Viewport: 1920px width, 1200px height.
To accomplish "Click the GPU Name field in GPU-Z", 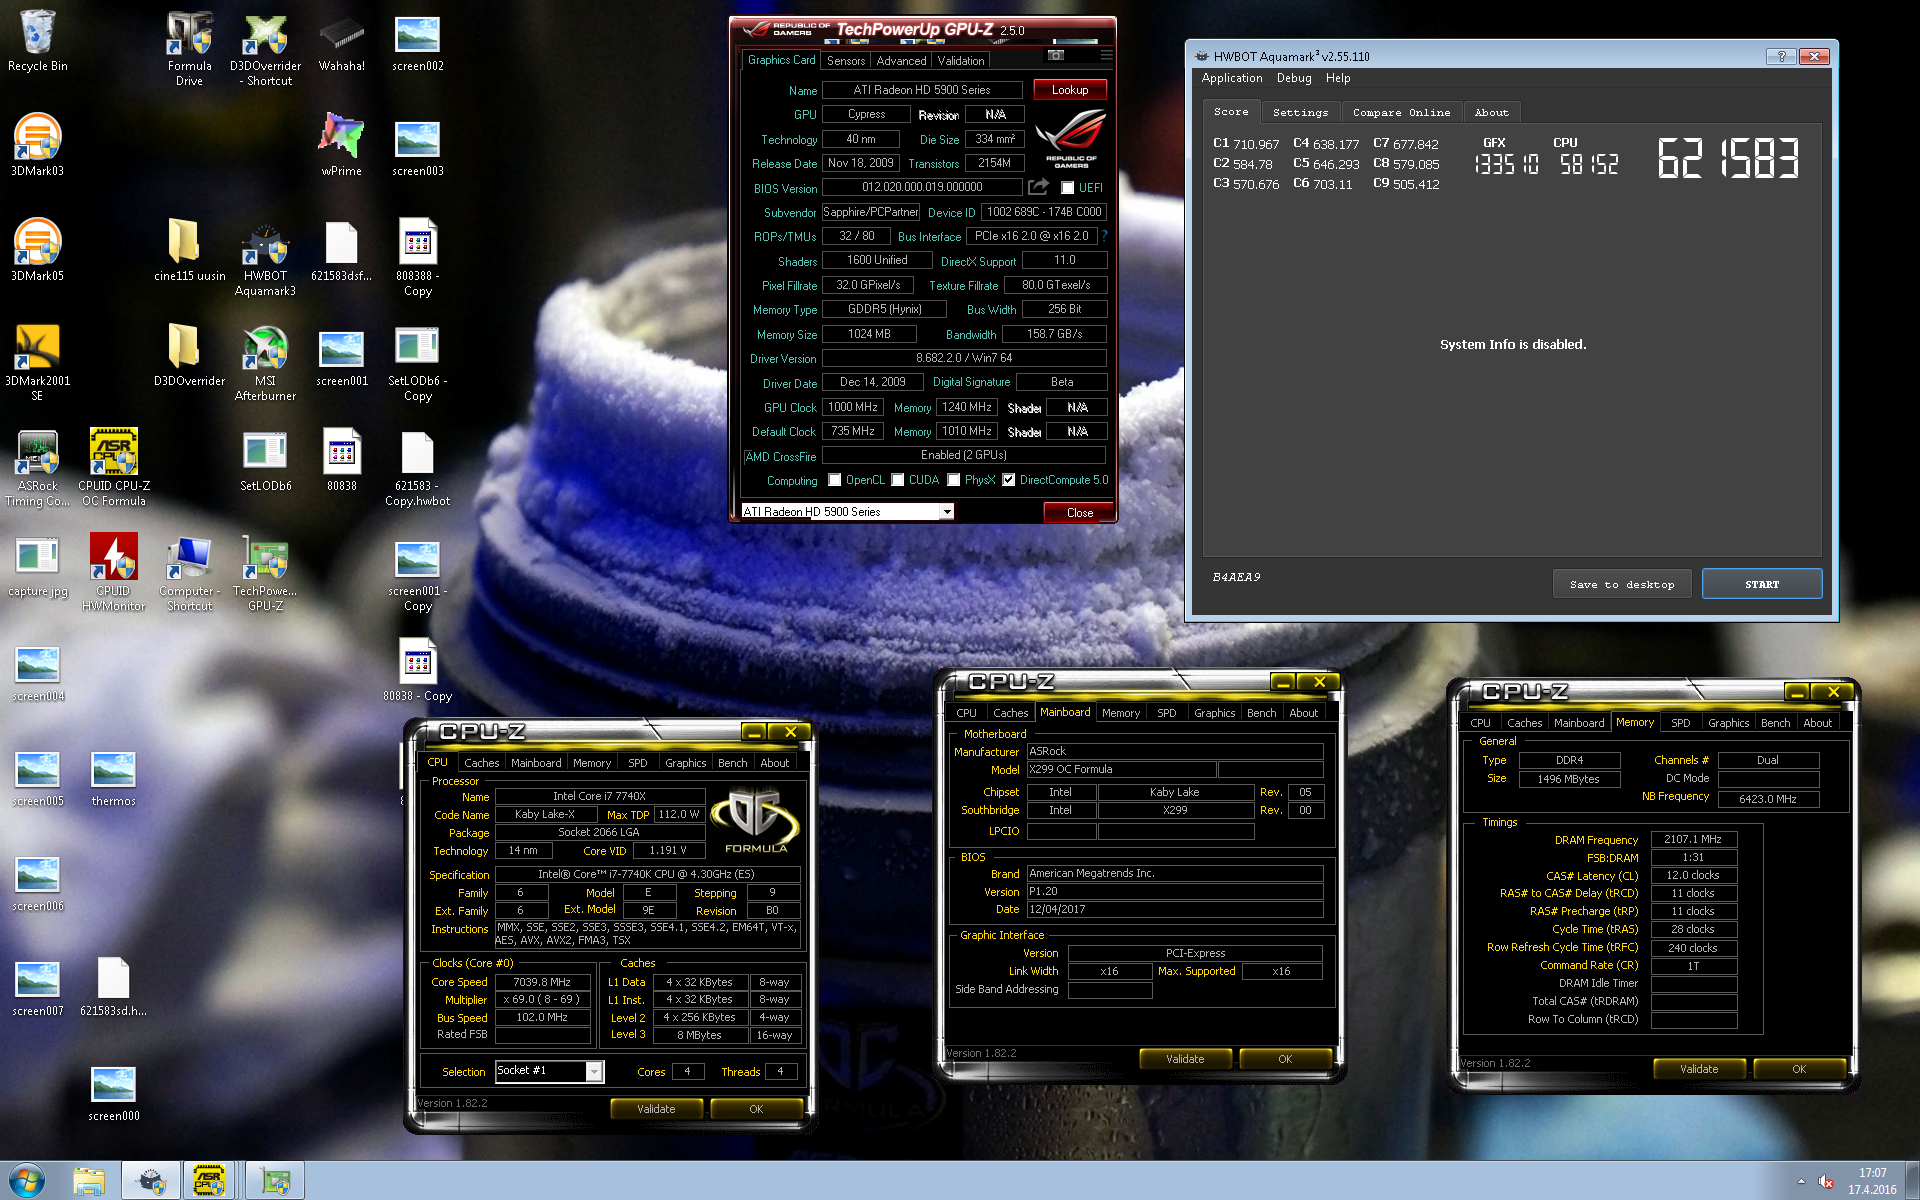I will point(921,90).
